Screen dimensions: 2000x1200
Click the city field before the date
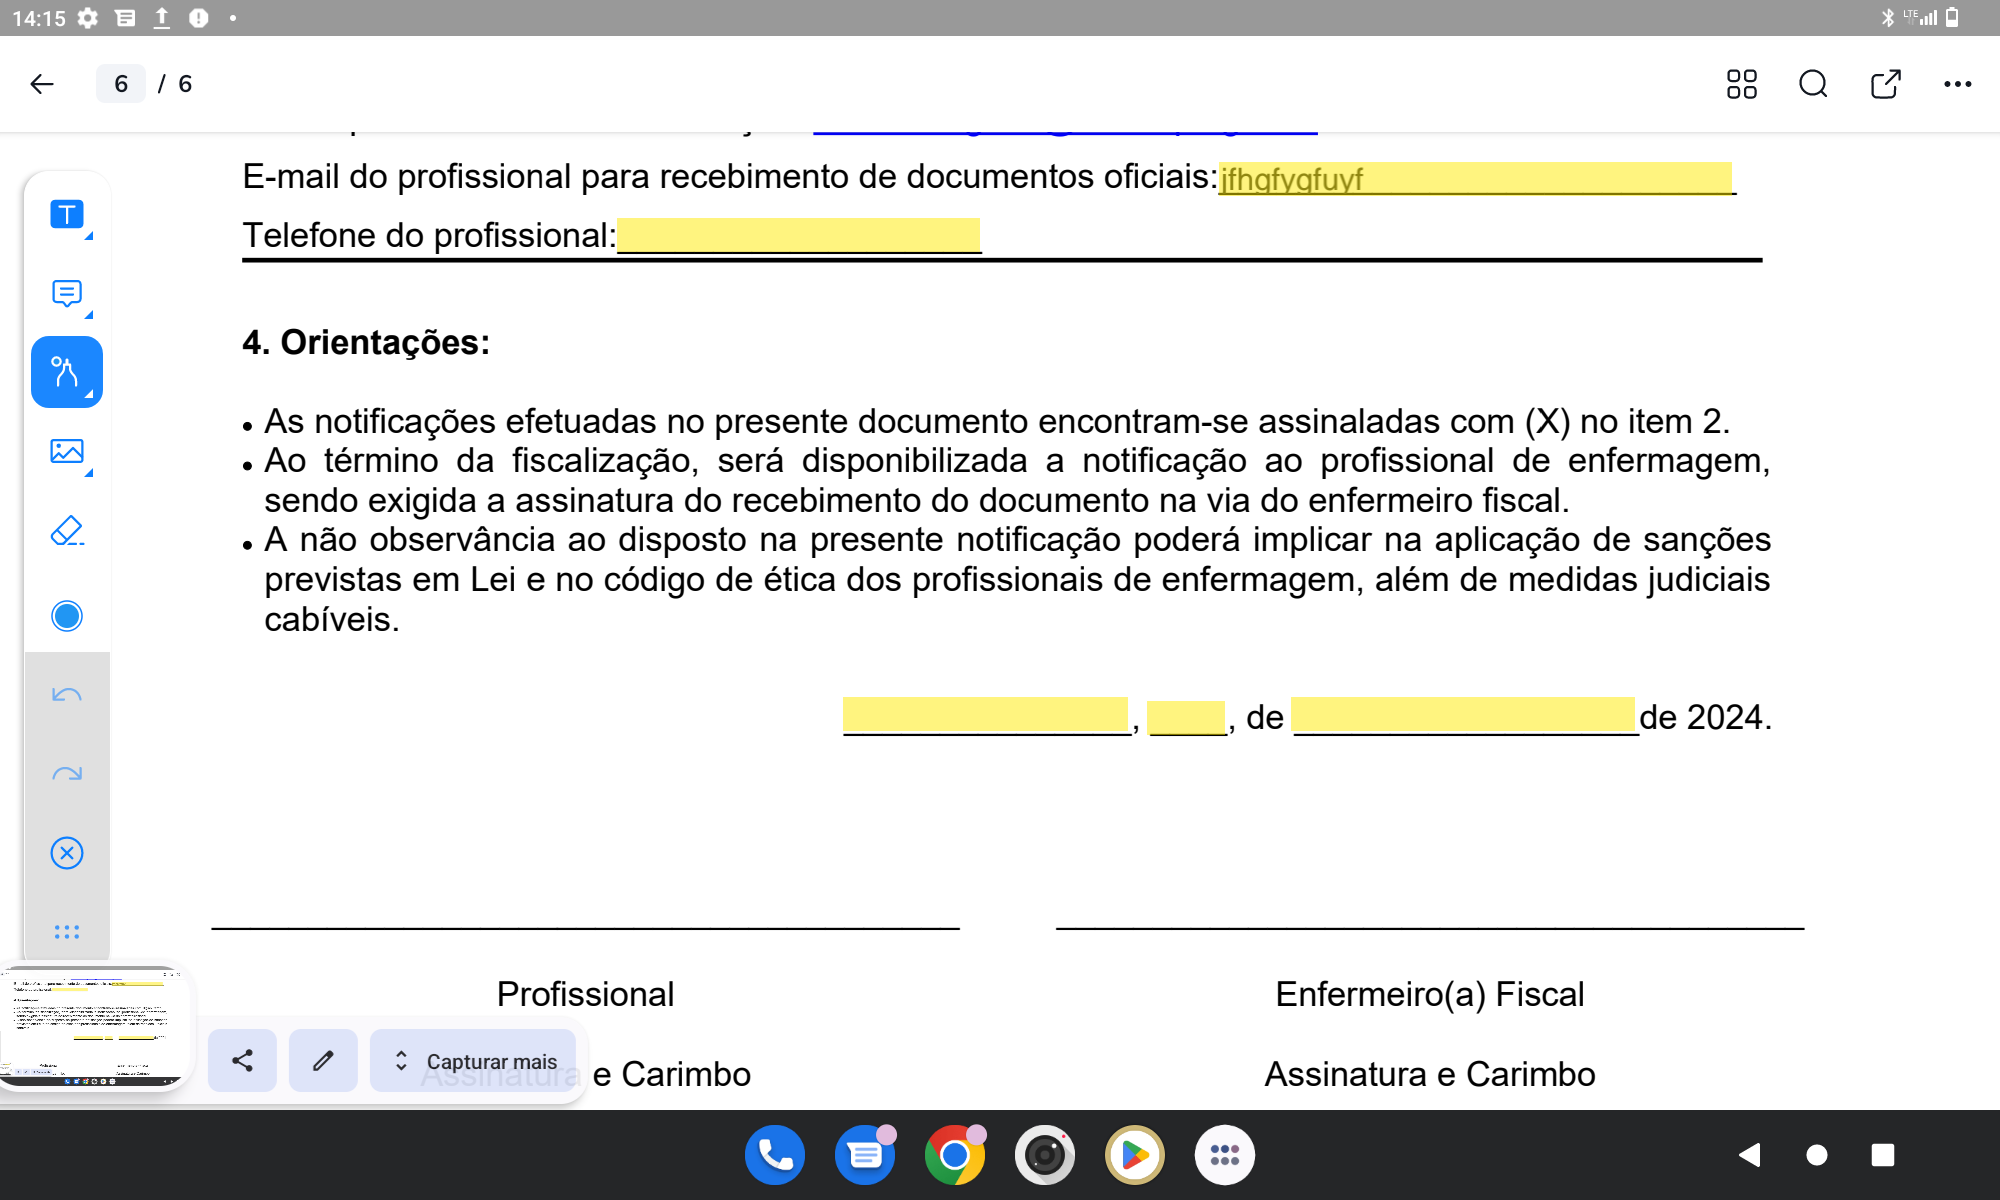point(985,715)
